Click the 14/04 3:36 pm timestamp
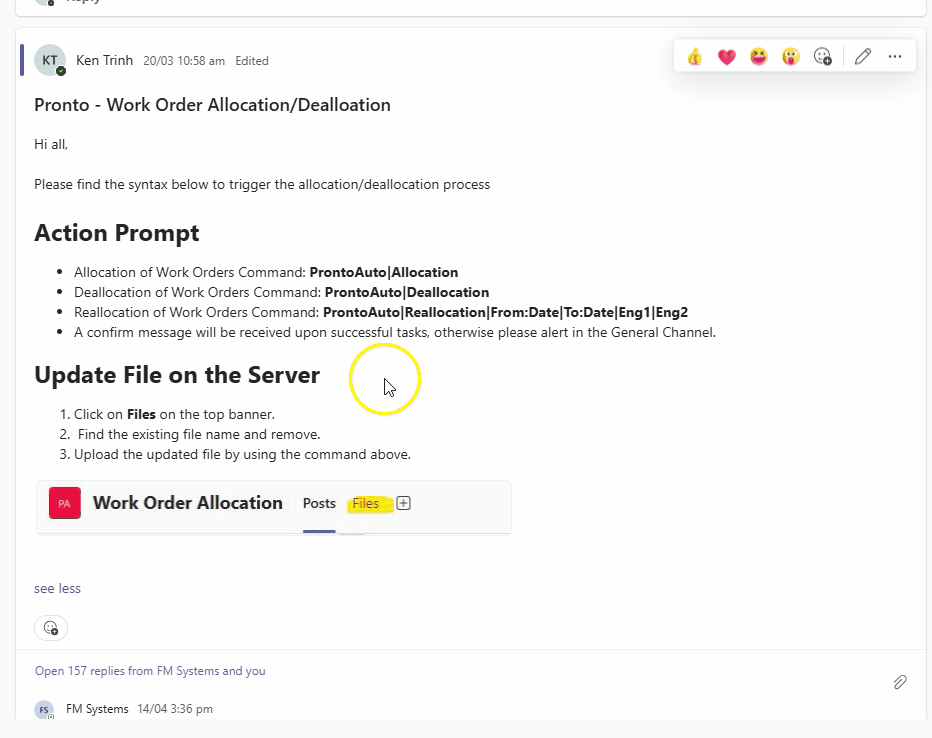This screenshot has height=738, width=932. [175, 709]
